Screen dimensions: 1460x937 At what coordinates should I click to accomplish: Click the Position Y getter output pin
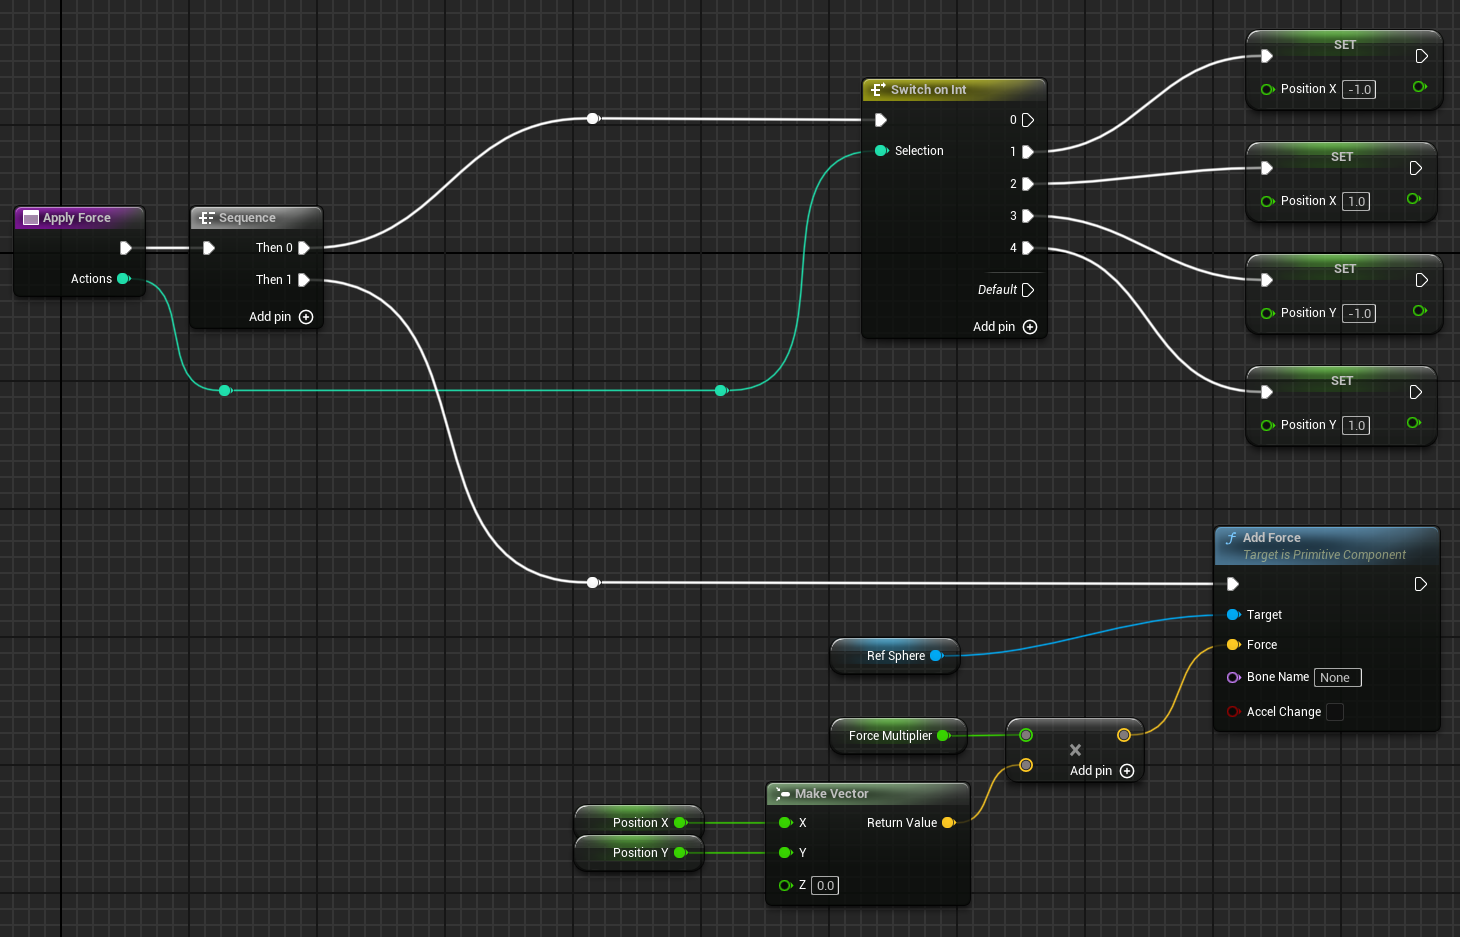[x=680, y=853]
